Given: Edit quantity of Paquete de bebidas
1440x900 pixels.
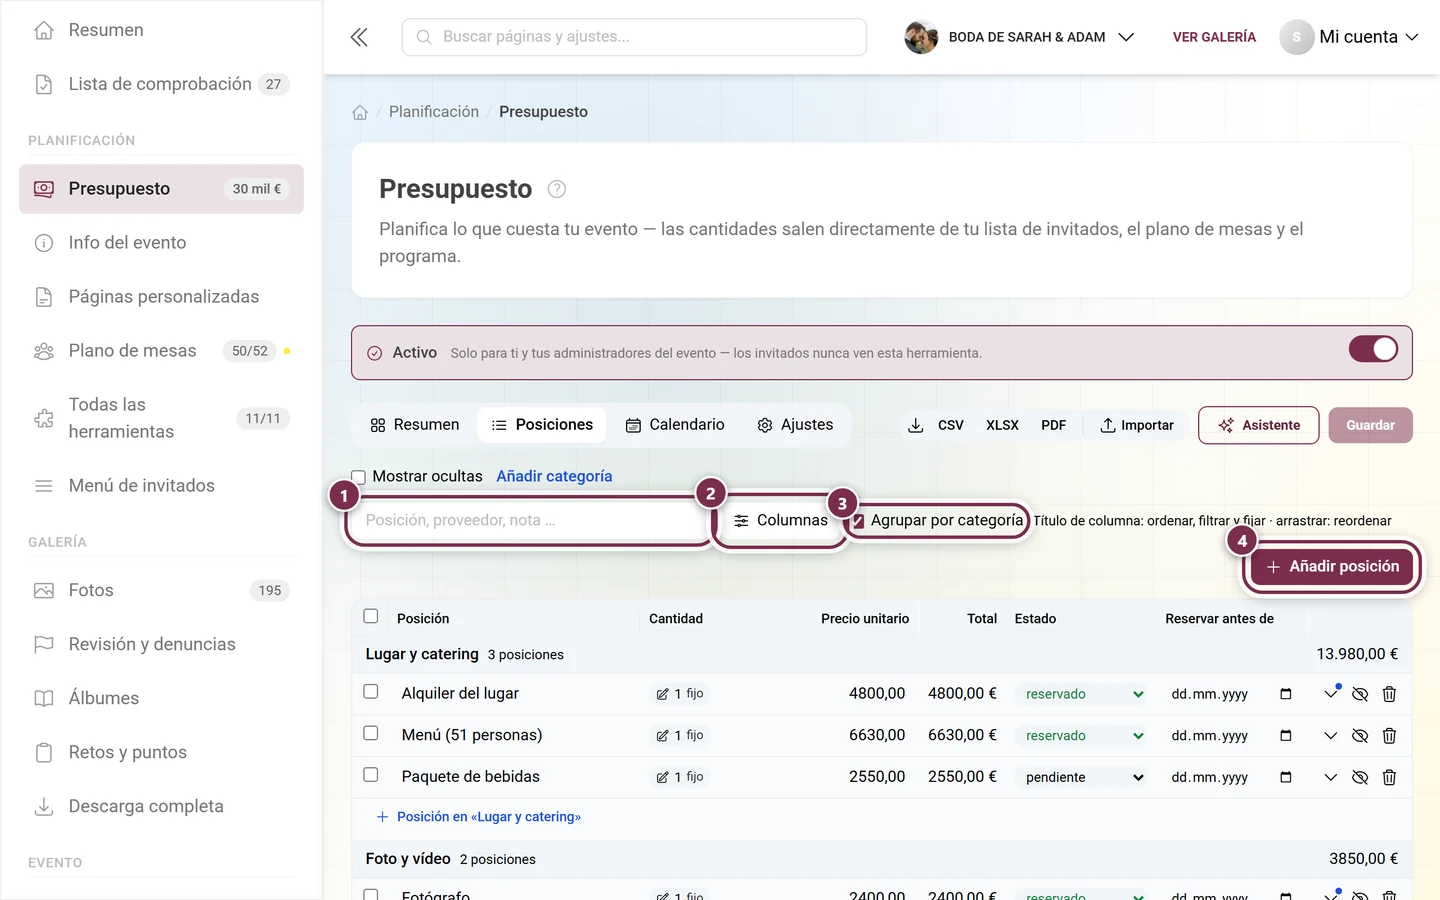Looking at the screenshot, I should [x=680, y=777].
